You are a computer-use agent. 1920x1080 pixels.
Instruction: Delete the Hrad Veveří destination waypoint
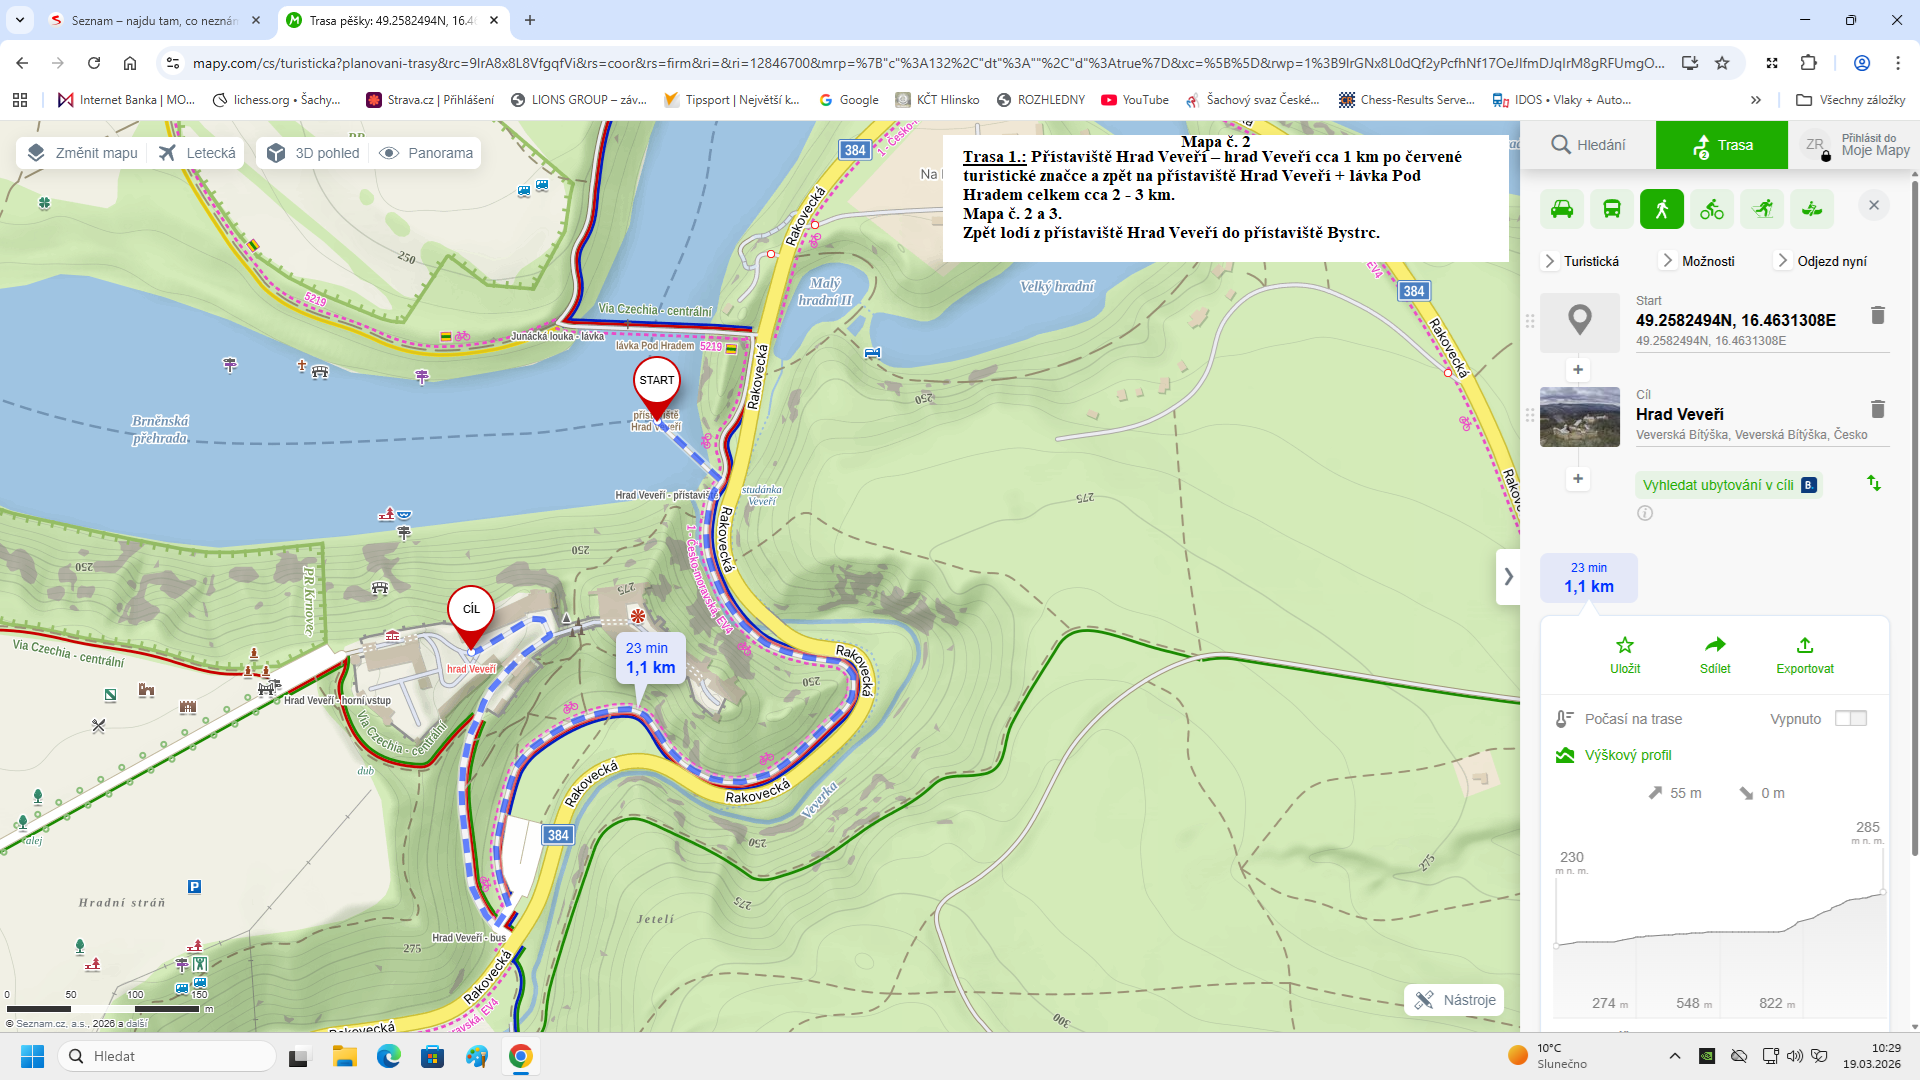[x=1877, y=409]
